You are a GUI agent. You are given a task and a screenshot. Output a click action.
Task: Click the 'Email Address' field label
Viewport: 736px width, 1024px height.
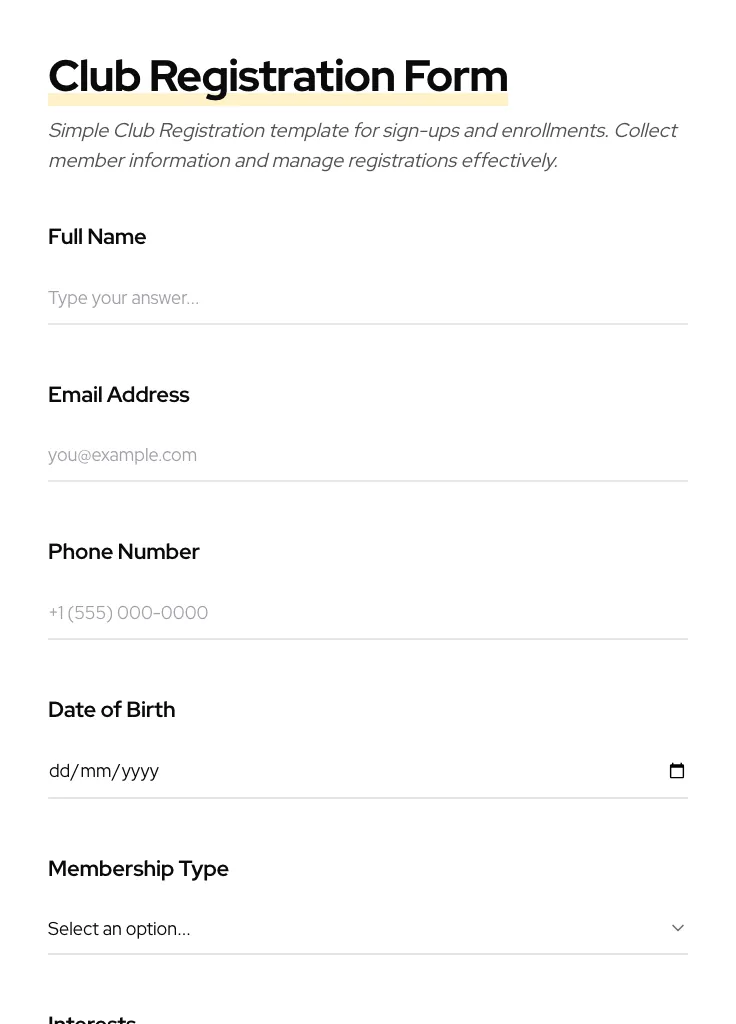pos(118,395)
